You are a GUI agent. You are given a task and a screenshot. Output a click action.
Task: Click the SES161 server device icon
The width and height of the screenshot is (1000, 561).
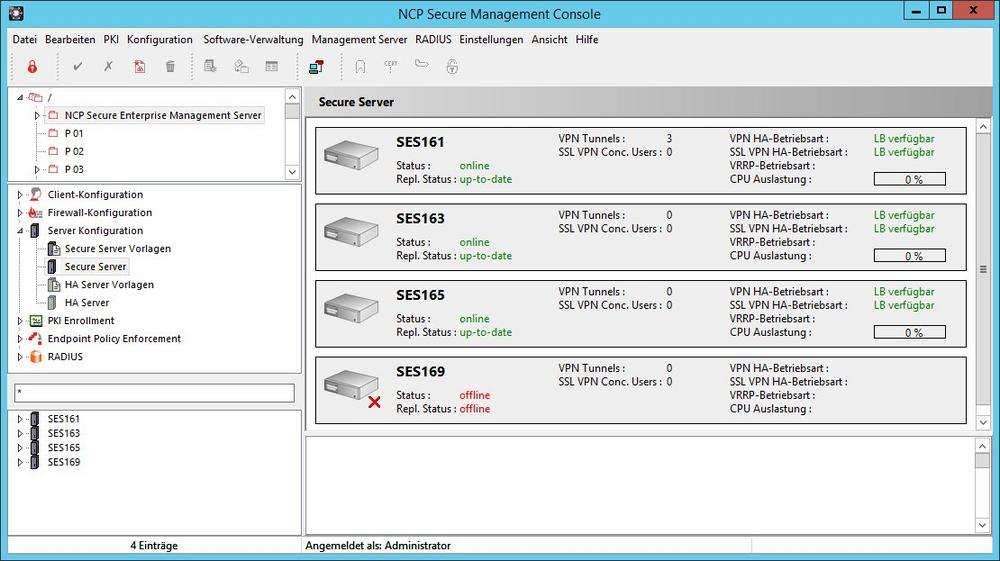pyautogui.click(x=351, y=155)
